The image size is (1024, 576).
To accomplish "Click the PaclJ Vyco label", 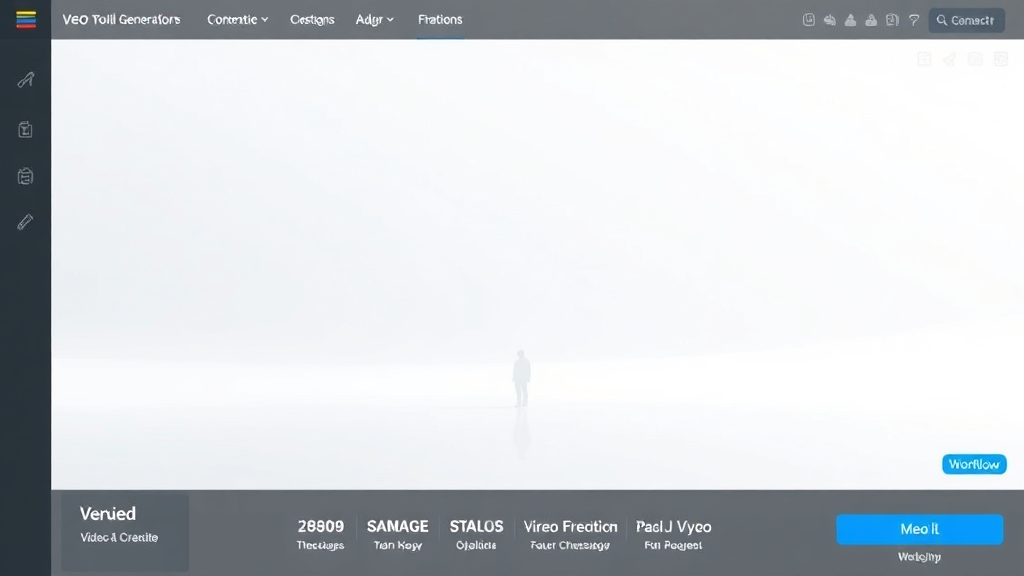I will click(673, 526).
